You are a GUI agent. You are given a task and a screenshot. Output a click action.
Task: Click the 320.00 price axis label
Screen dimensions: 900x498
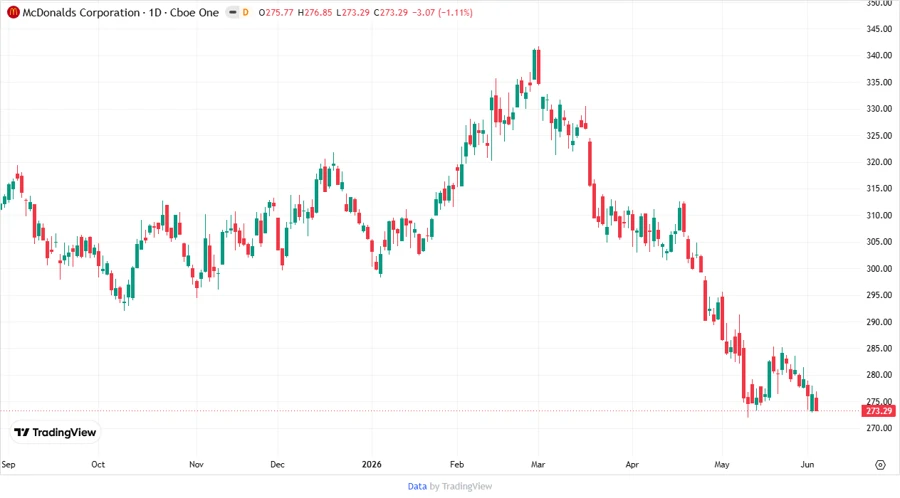[x=879, y=162]
